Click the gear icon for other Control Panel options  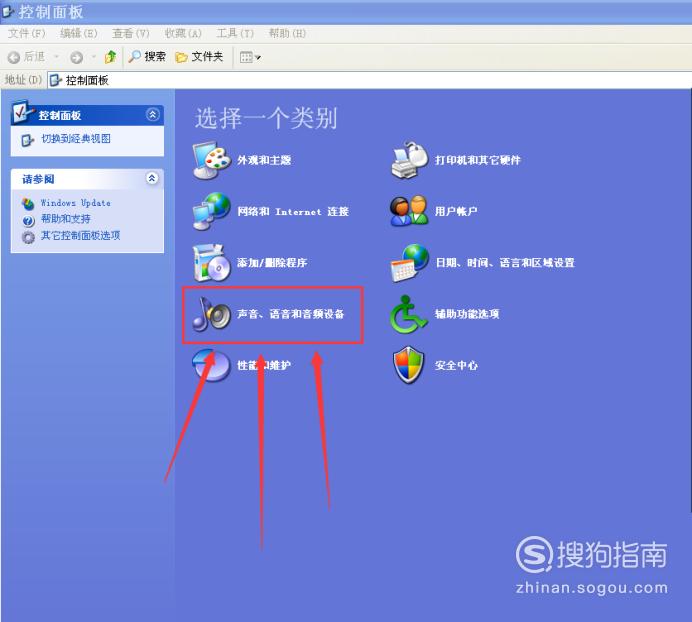[28, 237]
